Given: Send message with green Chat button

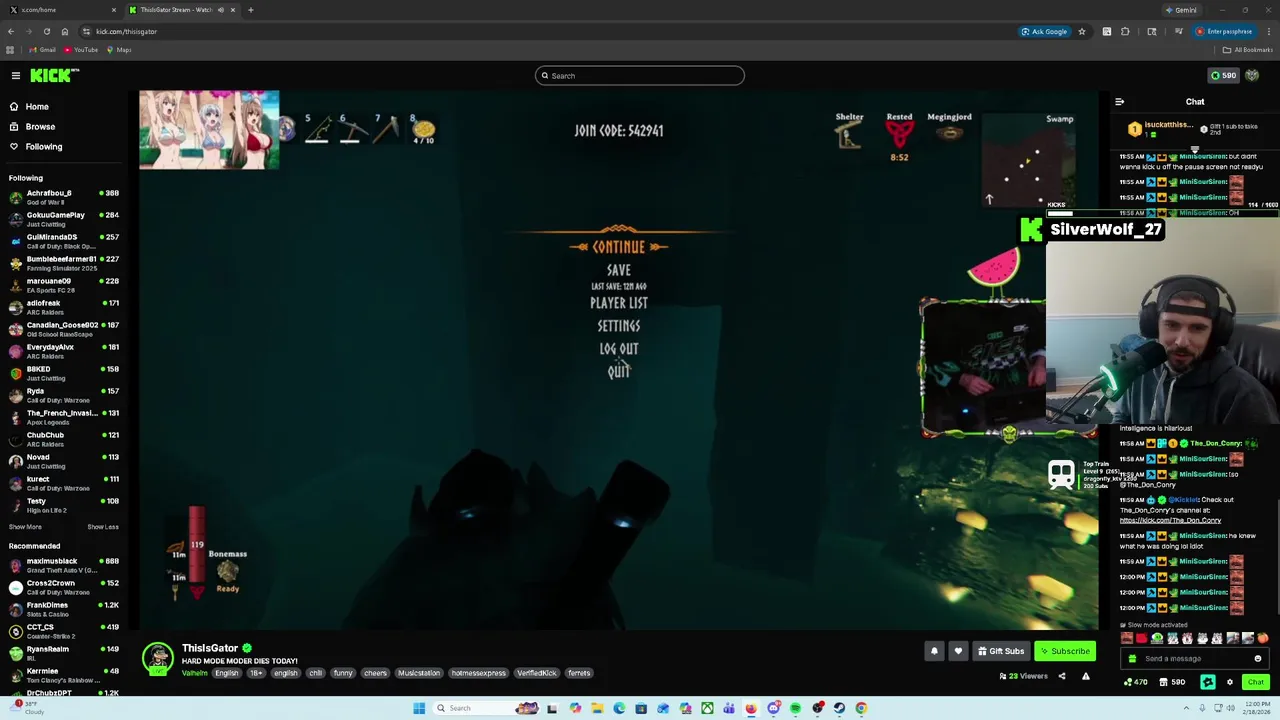Looking at the screenshot, I should click(1256, 682).
